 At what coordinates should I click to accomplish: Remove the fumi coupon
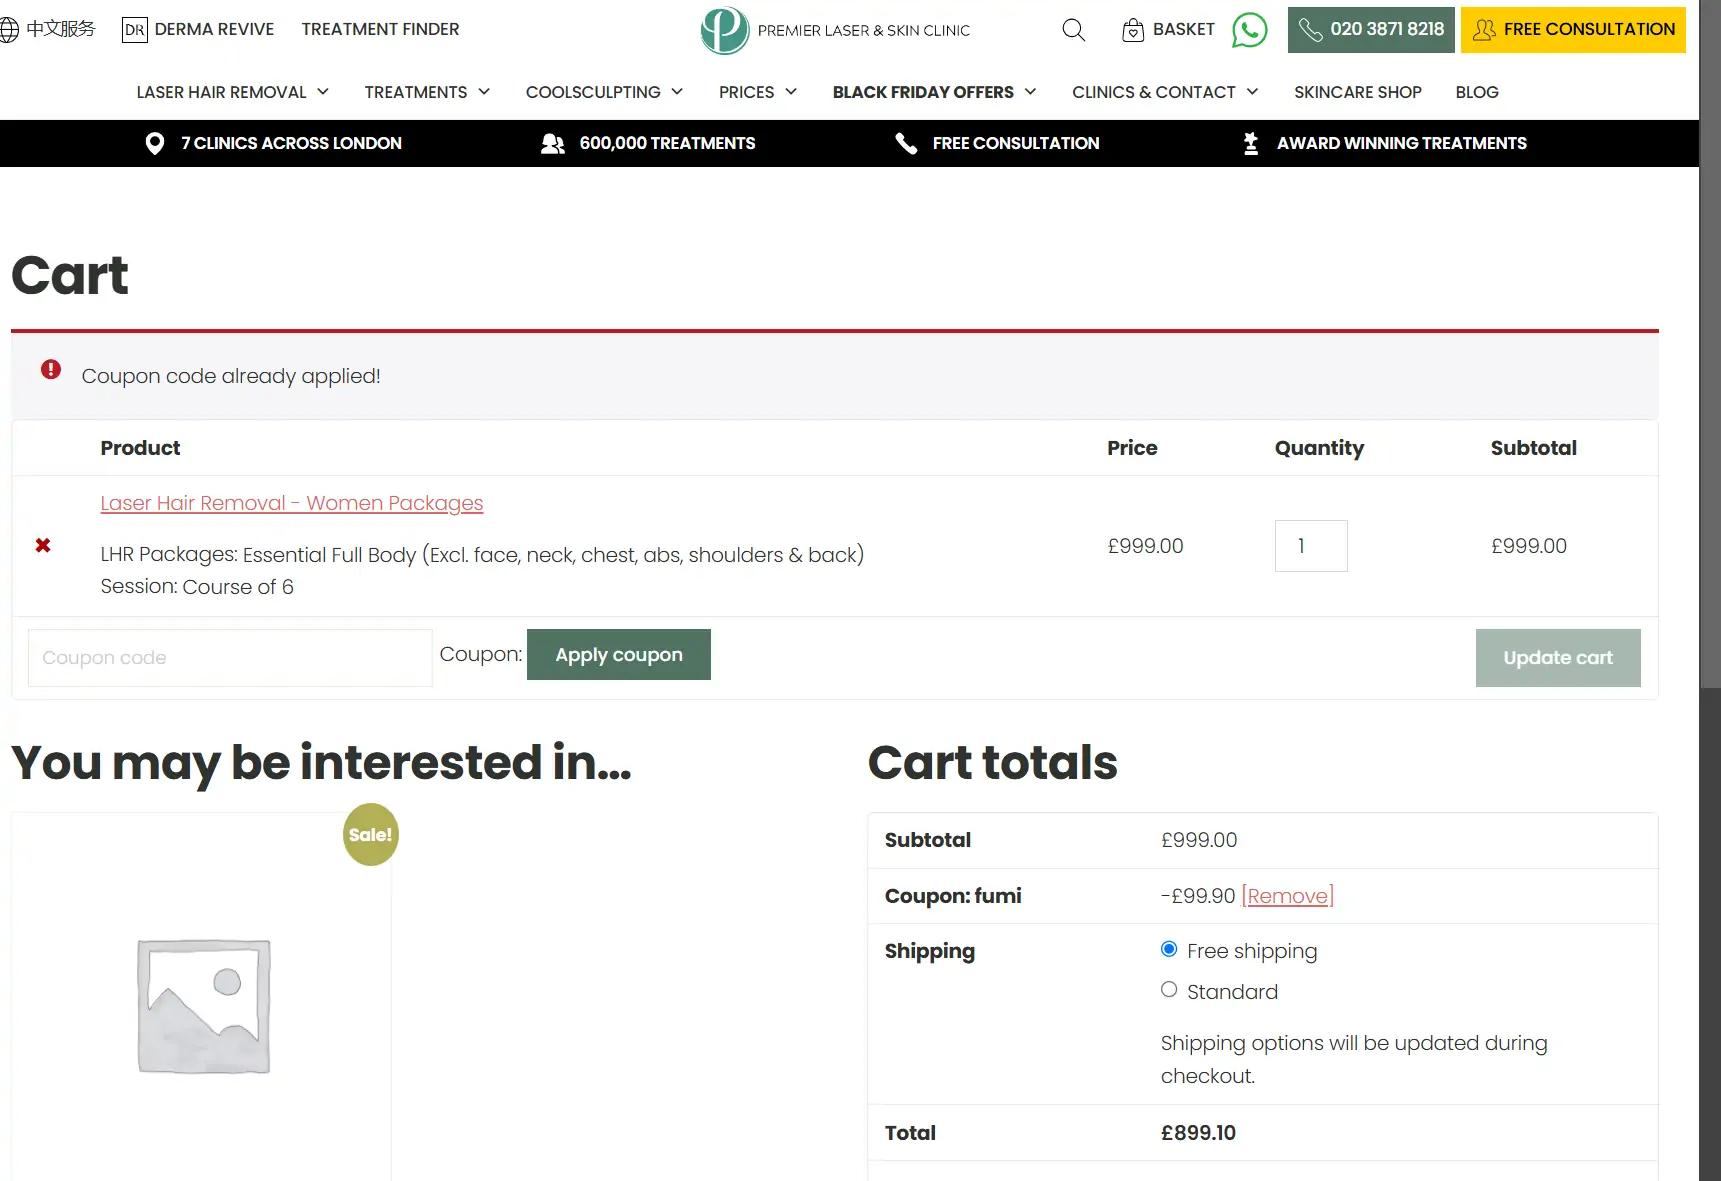point(1287,896)
